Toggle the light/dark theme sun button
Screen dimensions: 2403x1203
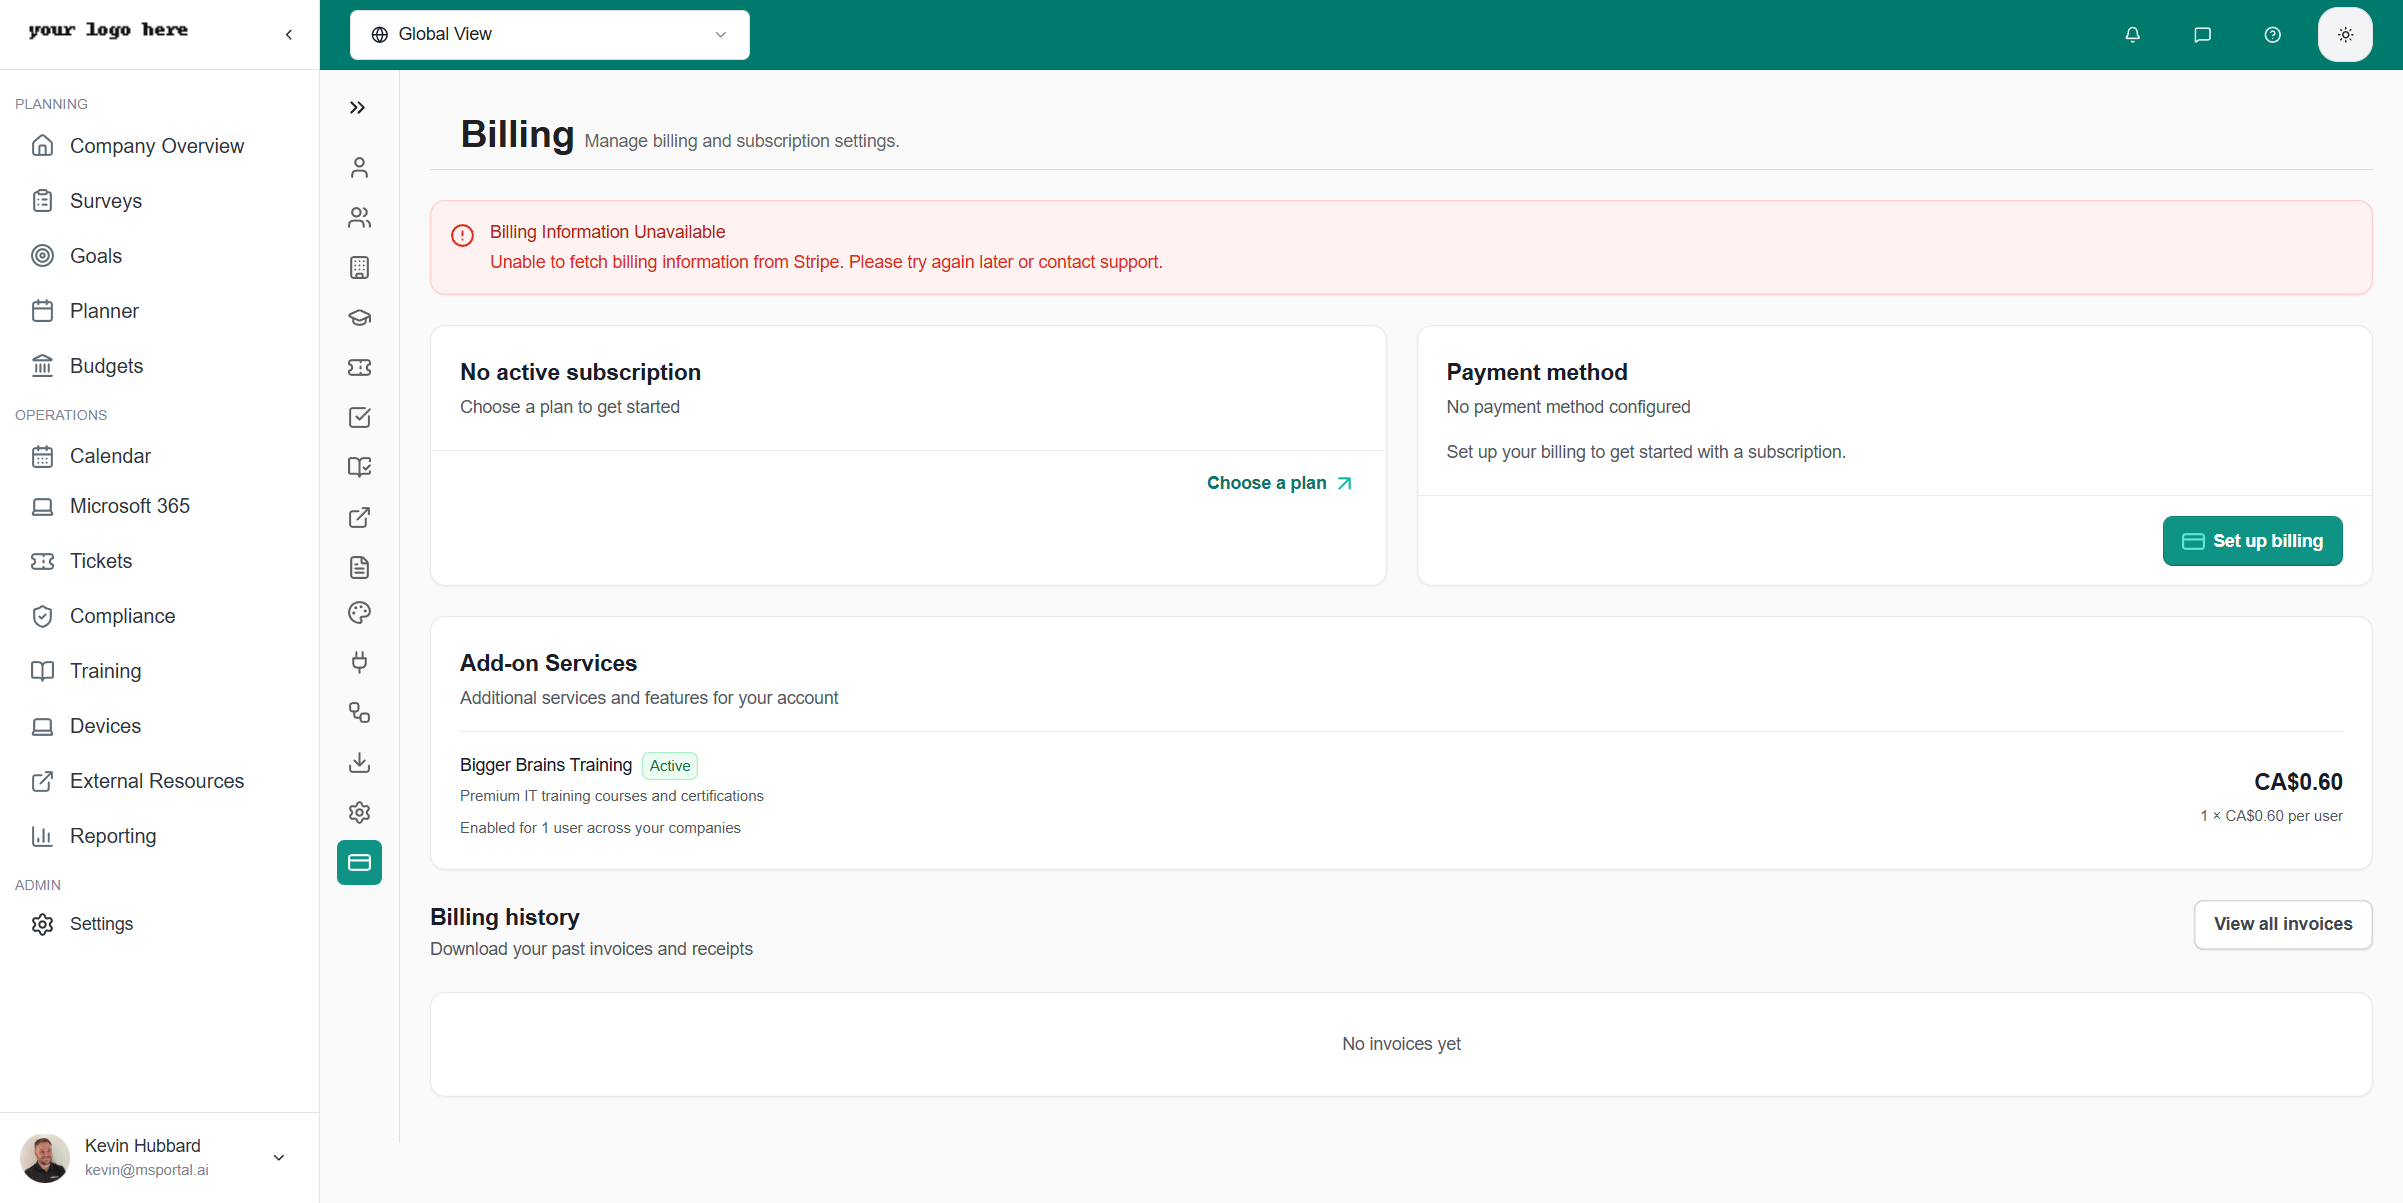(x=2345, y=35)
